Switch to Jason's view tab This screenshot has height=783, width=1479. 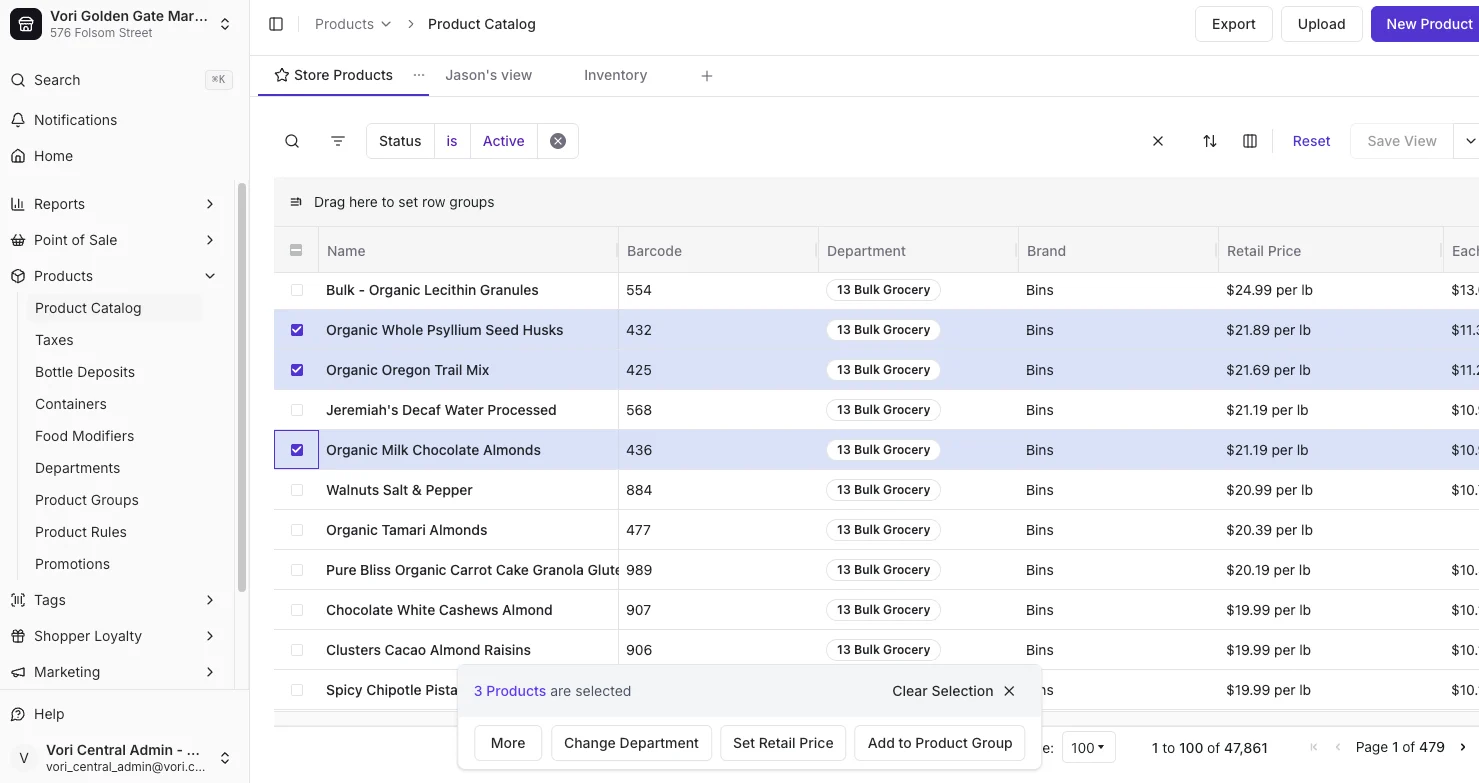(489, 75)
